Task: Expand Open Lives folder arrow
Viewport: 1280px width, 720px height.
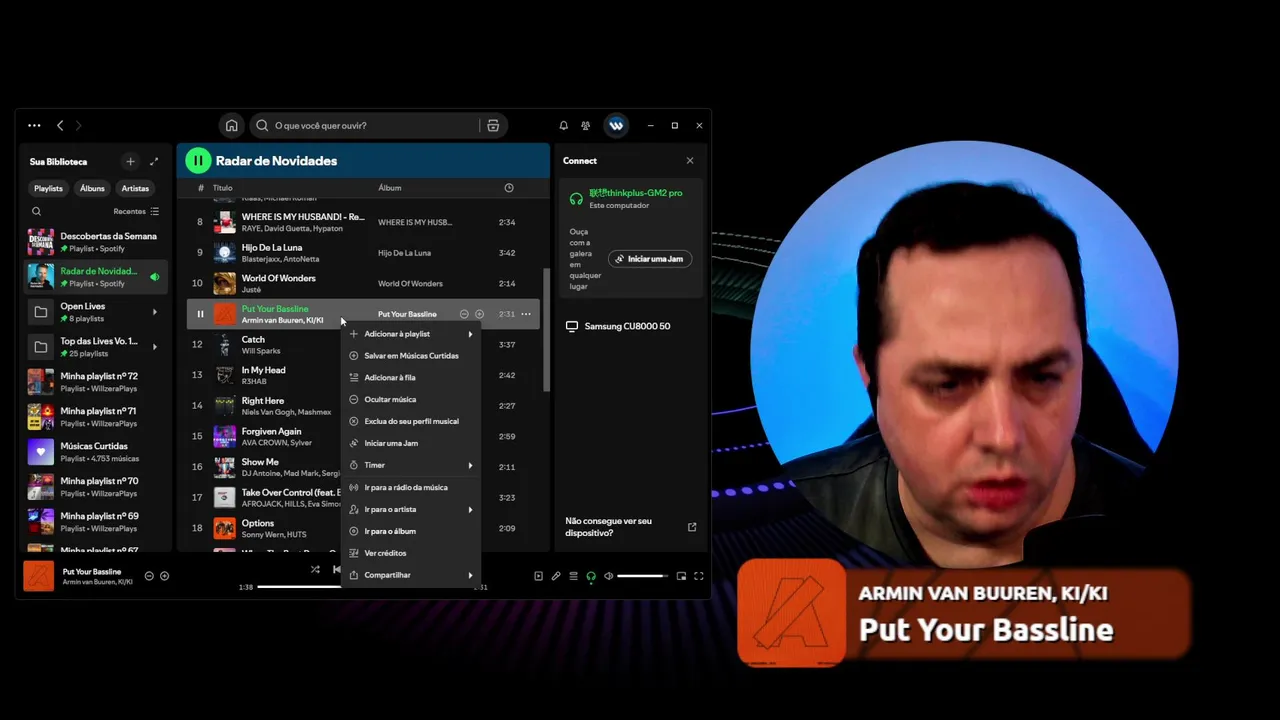Action: (154, 312)
